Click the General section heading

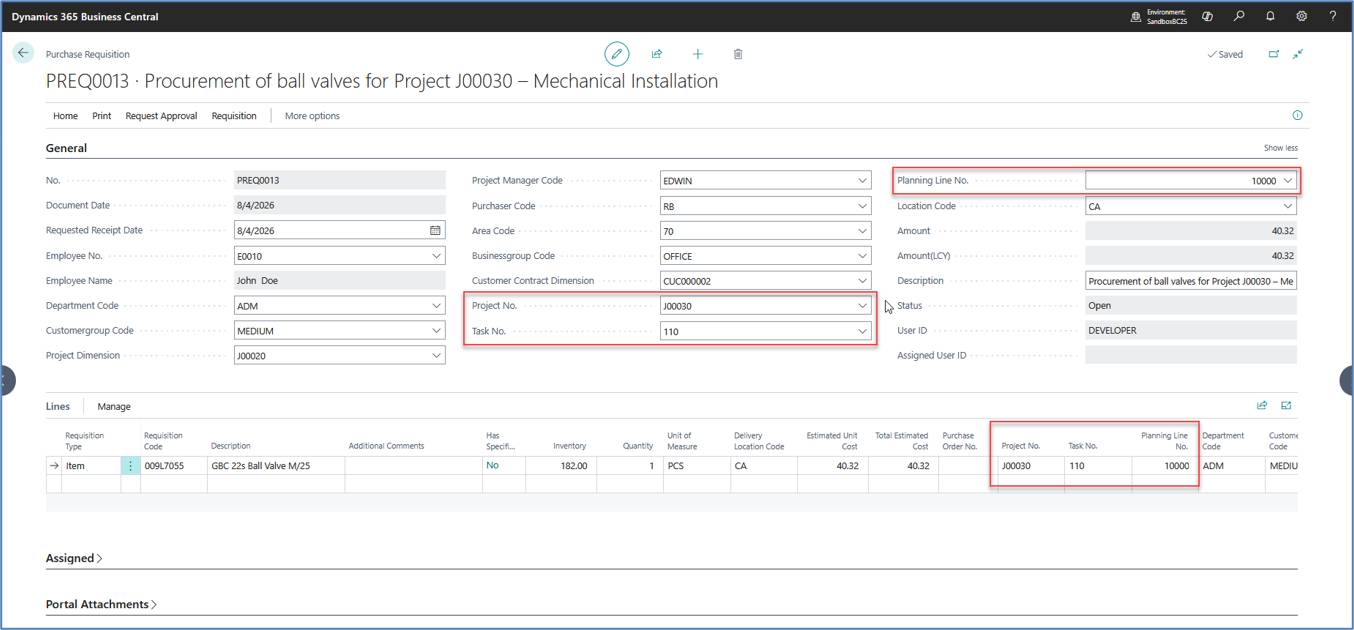[66, 148]
